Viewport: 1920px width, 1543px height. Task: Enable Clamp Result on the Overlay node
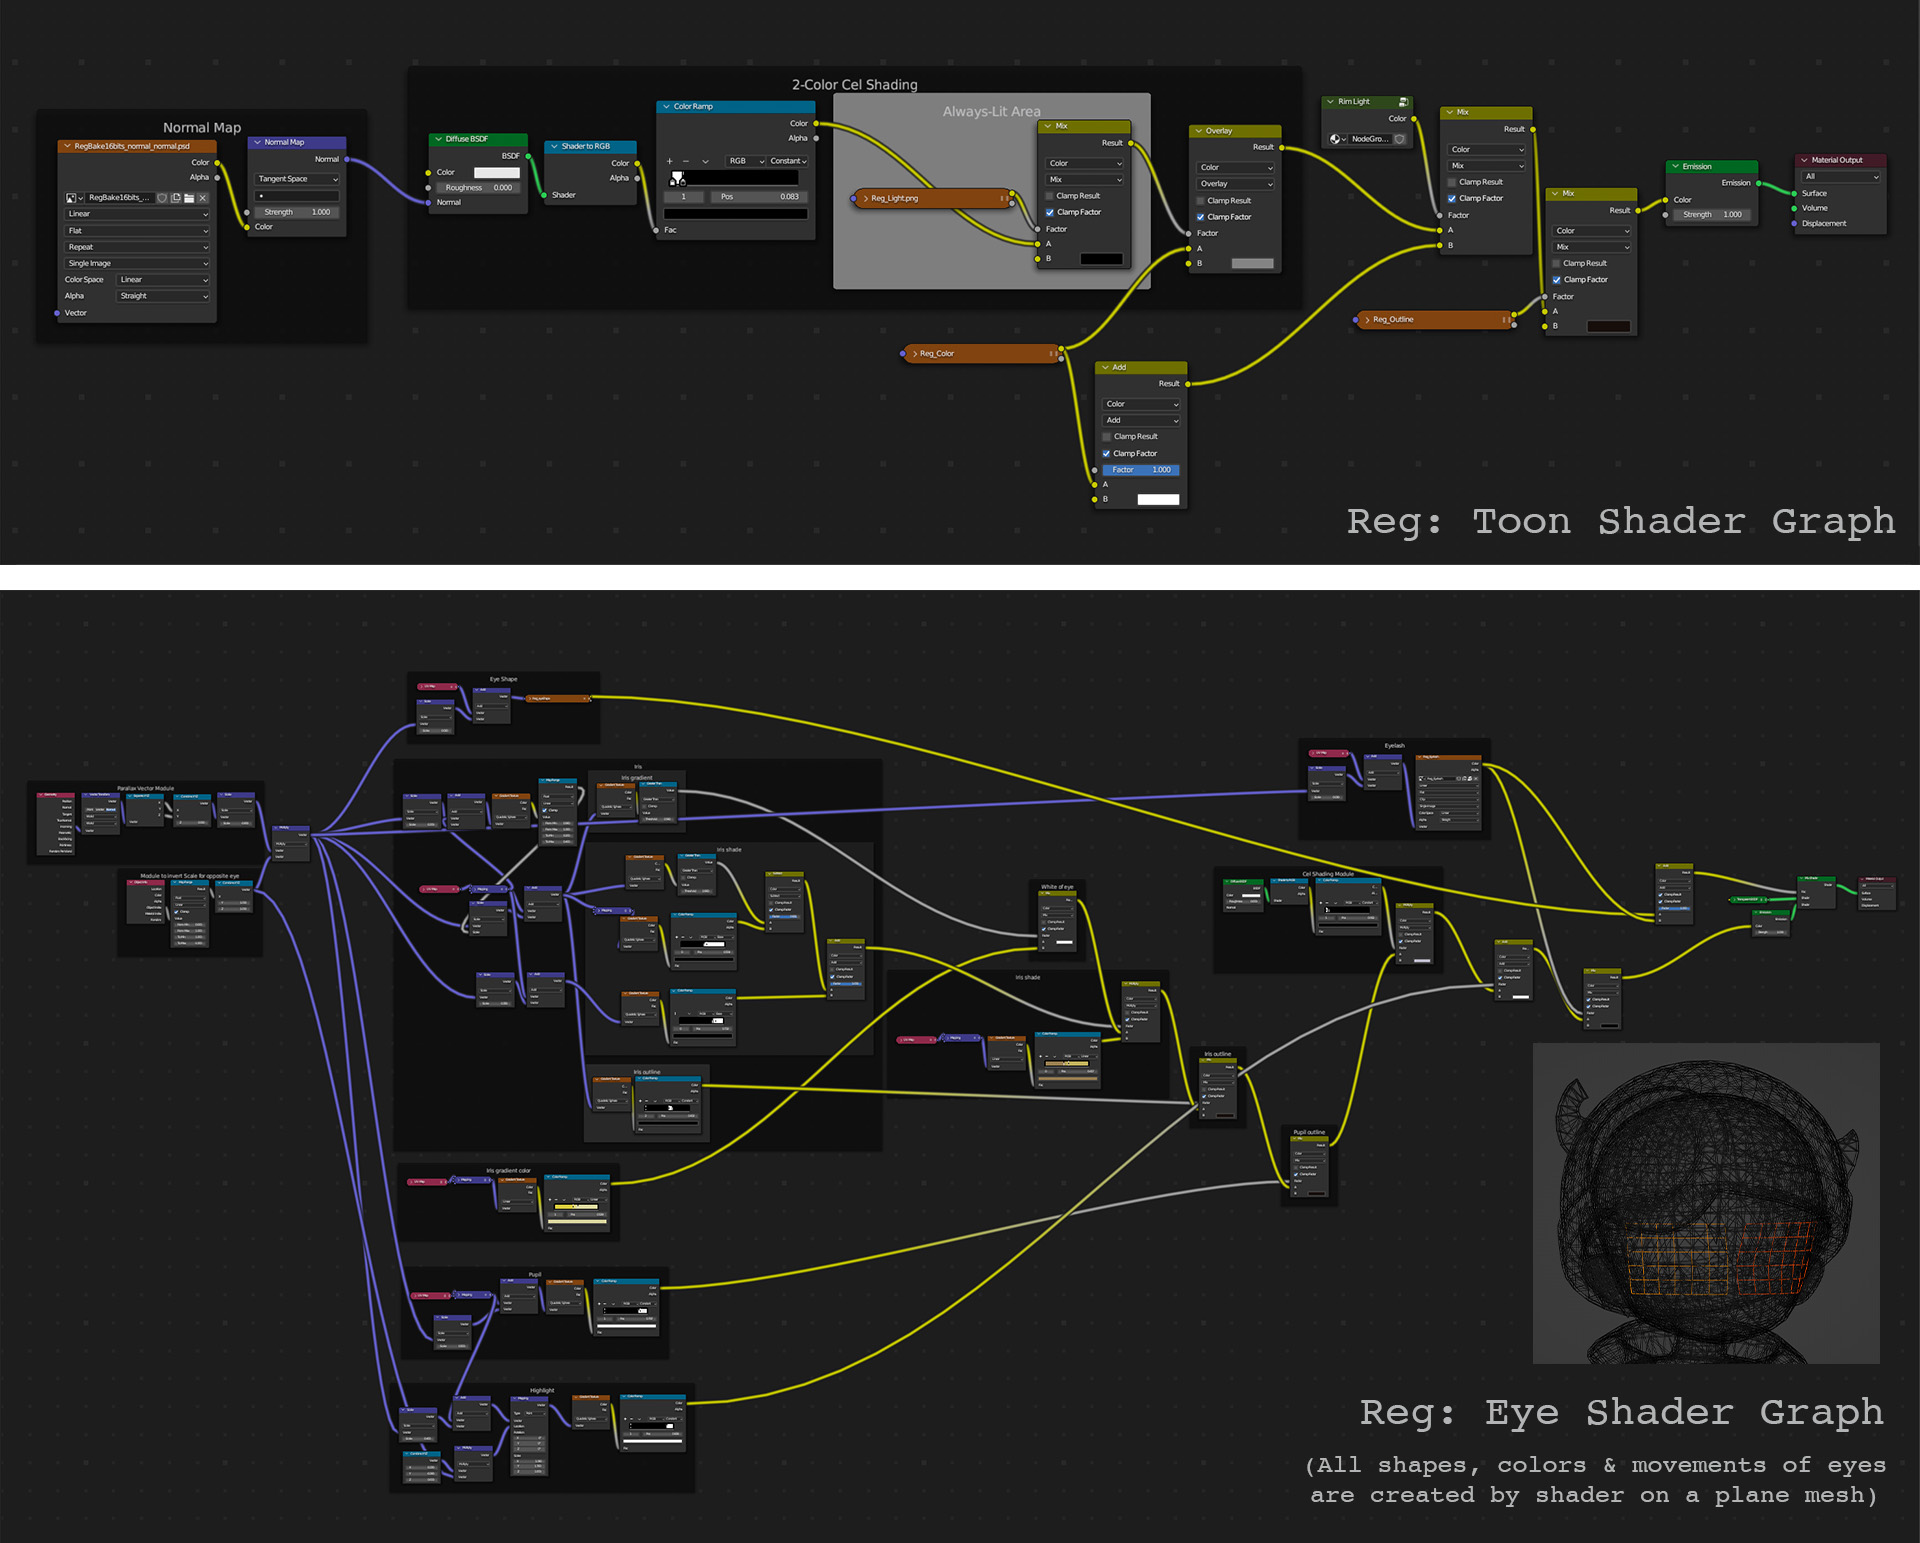point(1201,201)
